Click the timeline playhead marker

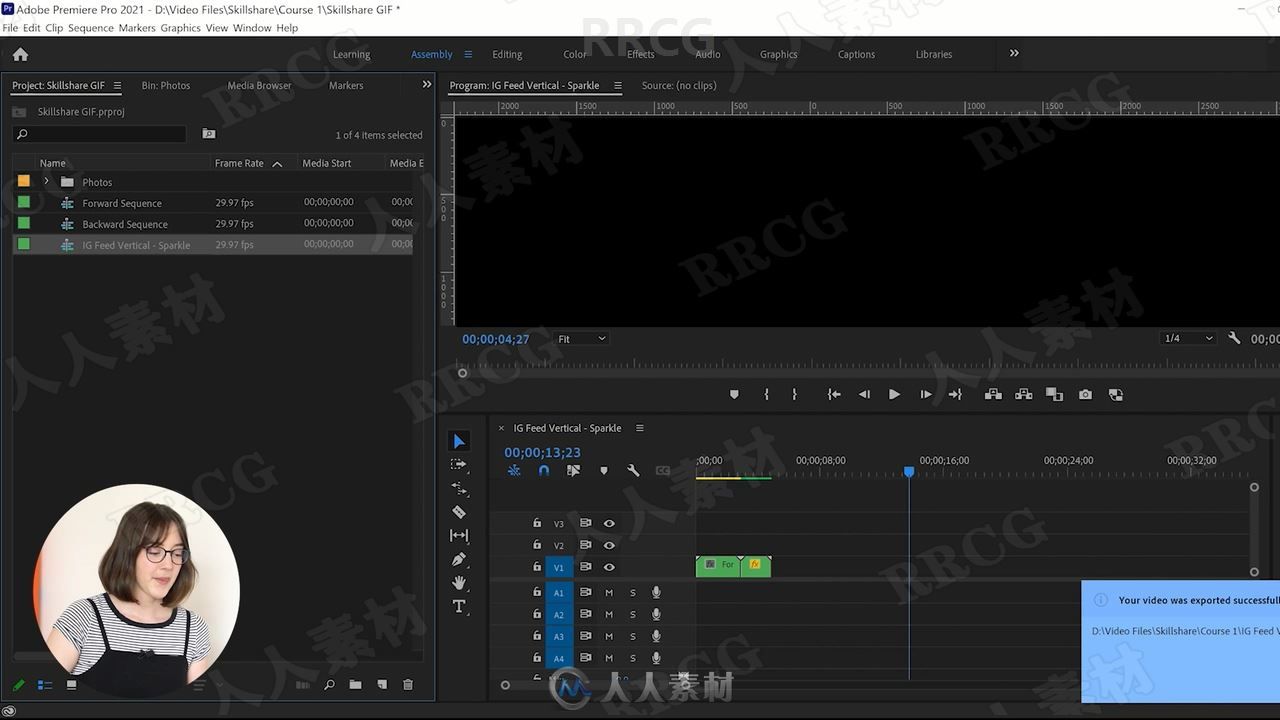[x=909, y=471]
